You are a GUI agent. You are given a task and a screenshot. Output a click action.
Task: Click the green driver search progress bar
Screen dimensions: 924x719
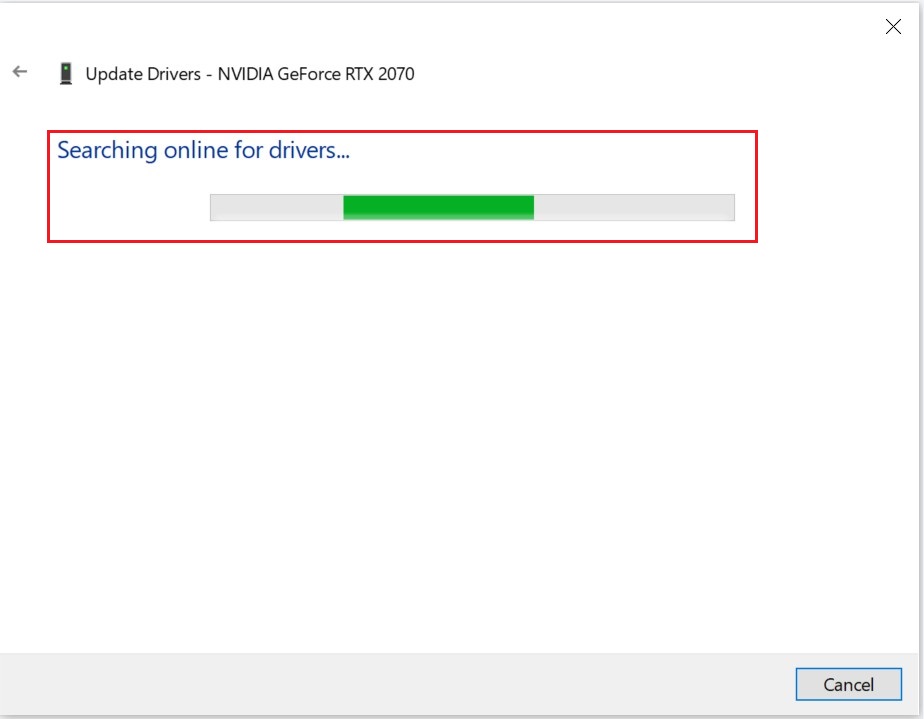point(472,207)
